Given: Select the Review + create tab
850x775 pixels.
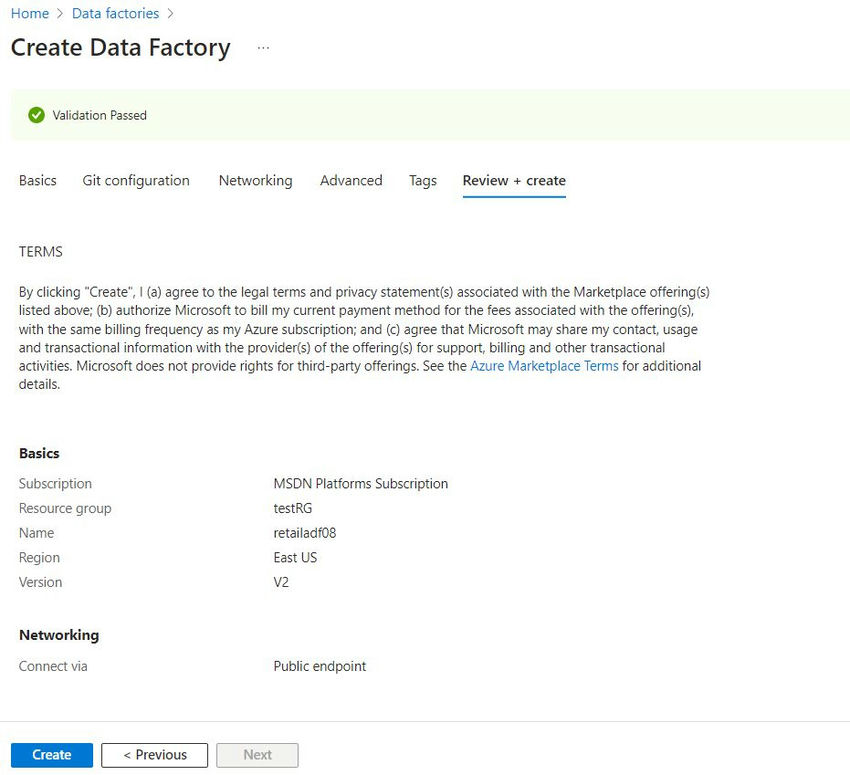Looking at the screenshot, I should tap(514, 180).
